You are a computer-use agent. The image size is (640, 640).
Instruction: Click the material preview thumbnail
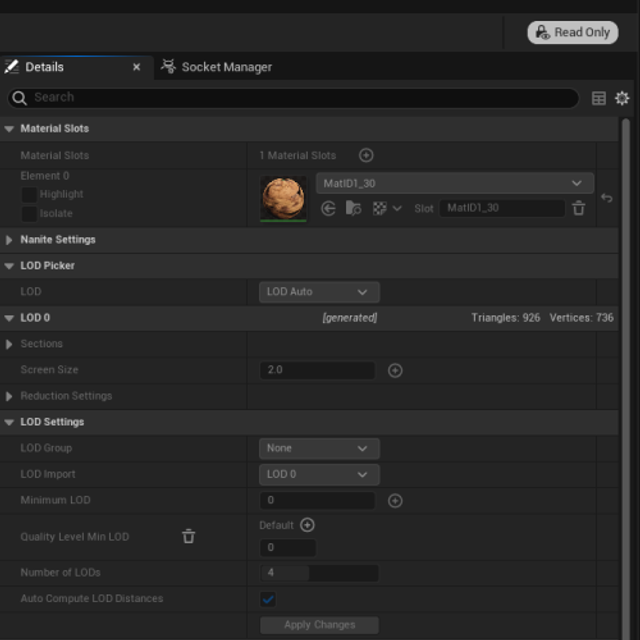pyautogui.click(x=283, y=198)
